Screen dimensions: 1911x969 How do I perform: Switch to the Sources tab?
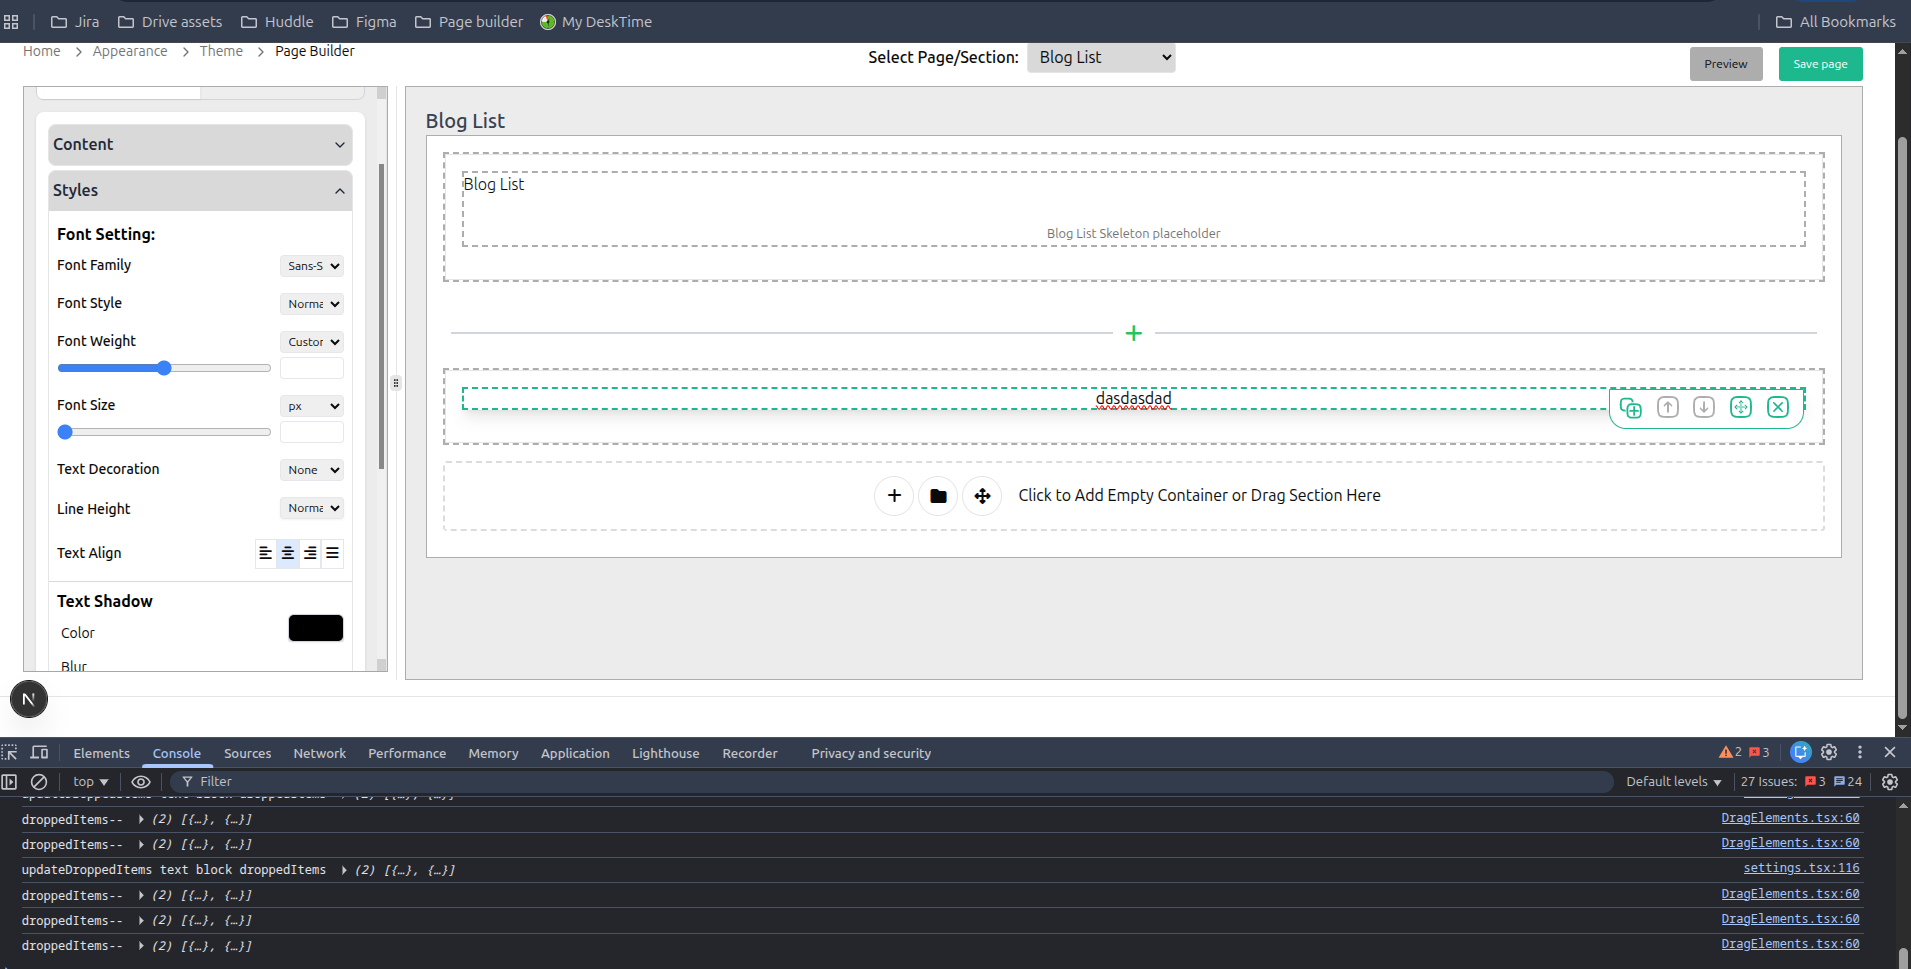coord(247,754)
